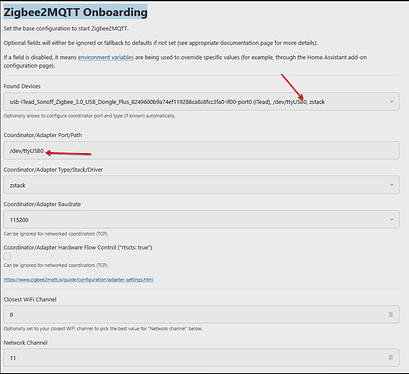This screenshot has height=374, width=409.
Task: Focus the Network Channel field showing 11
Action: click(201, 358)
